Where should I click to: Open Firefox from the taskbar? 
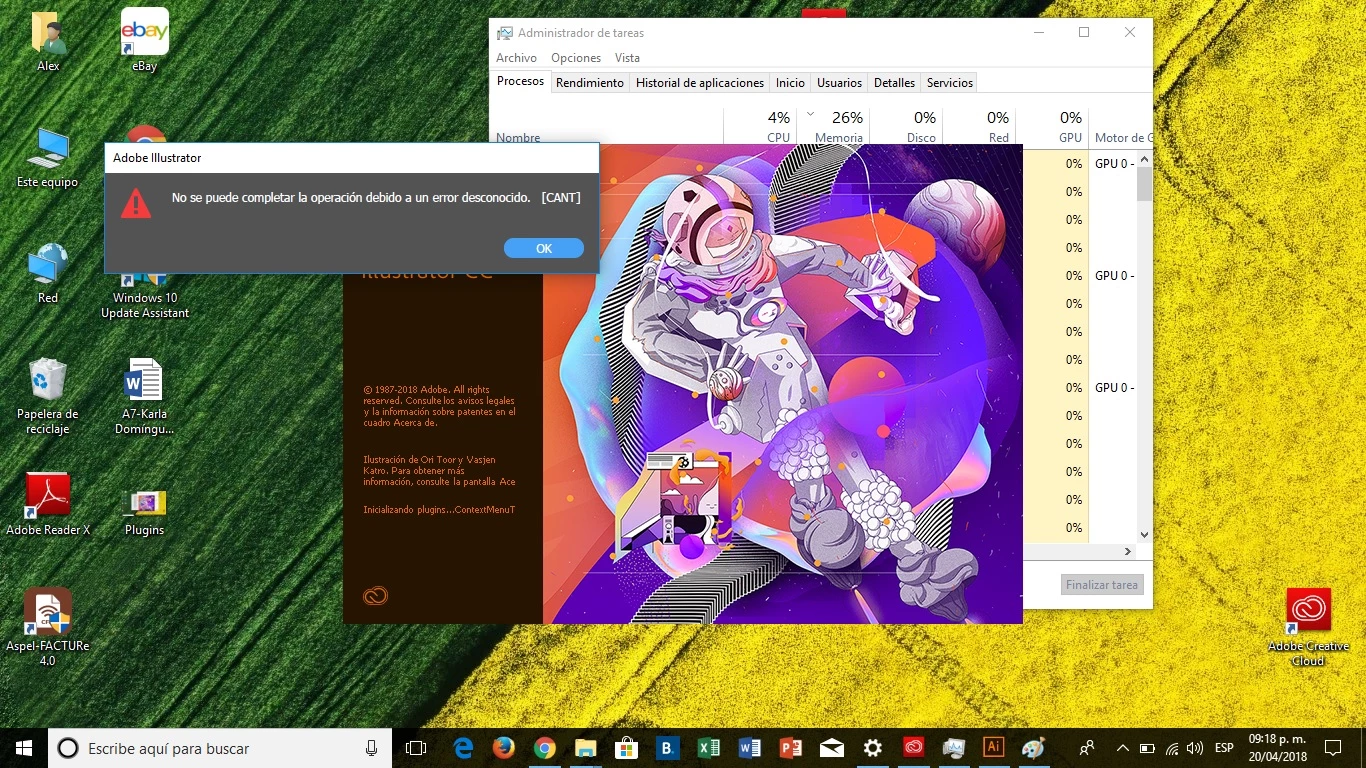(503, 748)
